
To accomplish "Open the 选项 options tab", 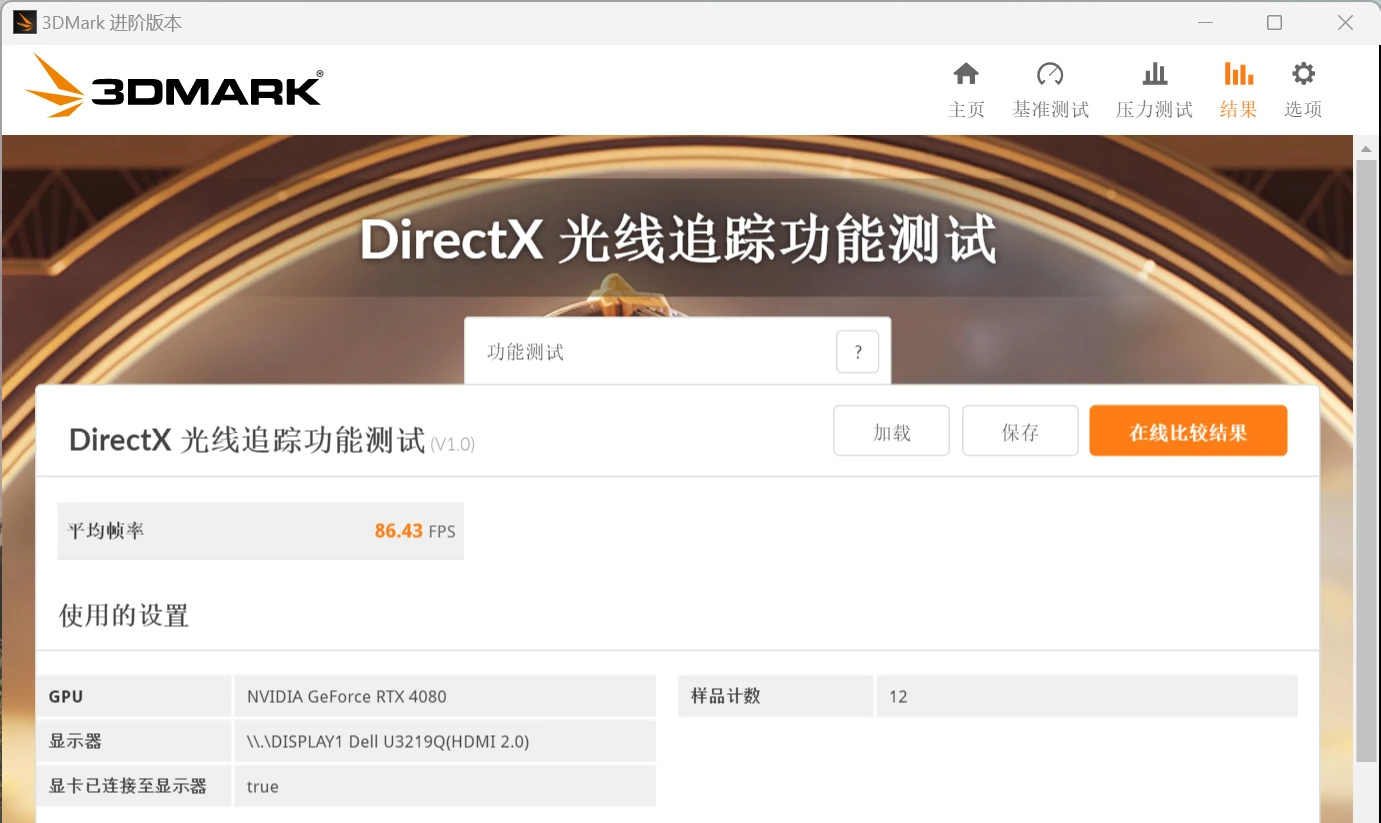I will click(x=1303, y=90).
